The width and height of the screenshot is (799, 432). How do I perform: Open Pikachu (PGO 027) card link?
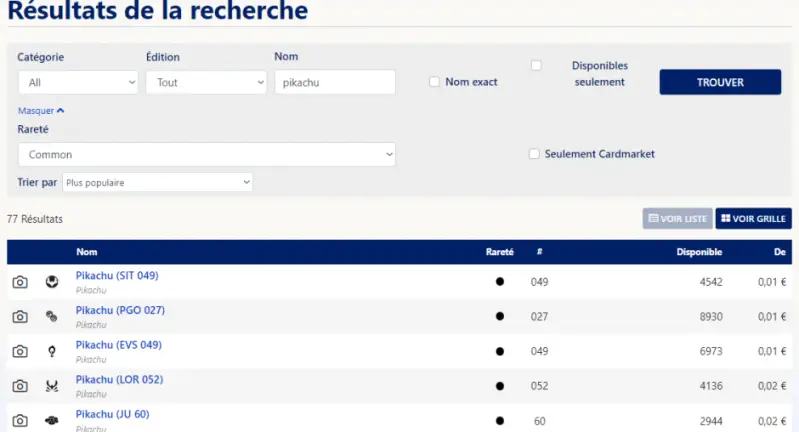120,310
